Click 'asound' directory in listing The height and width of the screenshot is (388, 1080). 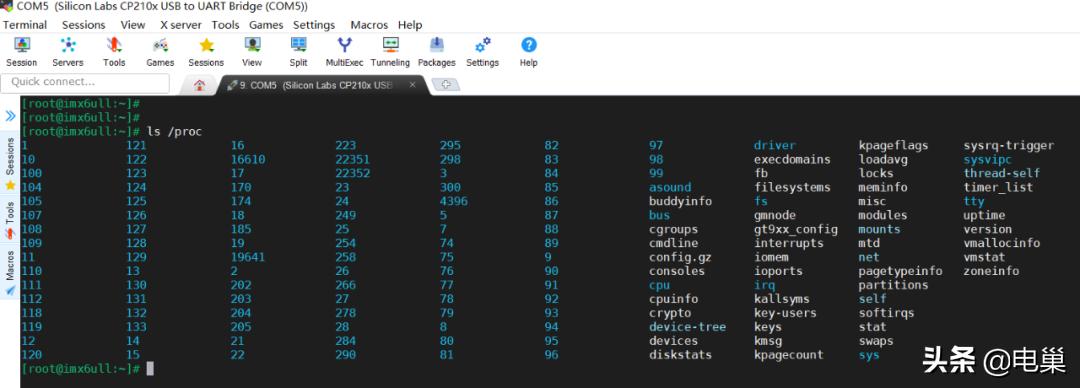(670, 187)
